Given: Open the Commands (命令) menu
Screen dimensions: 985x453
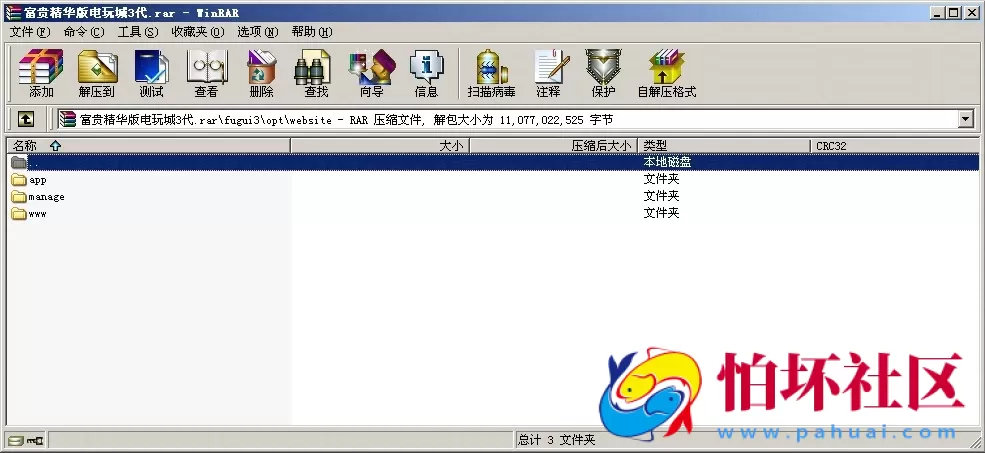Looking at the screenshot, I should [x=84, y=31].
